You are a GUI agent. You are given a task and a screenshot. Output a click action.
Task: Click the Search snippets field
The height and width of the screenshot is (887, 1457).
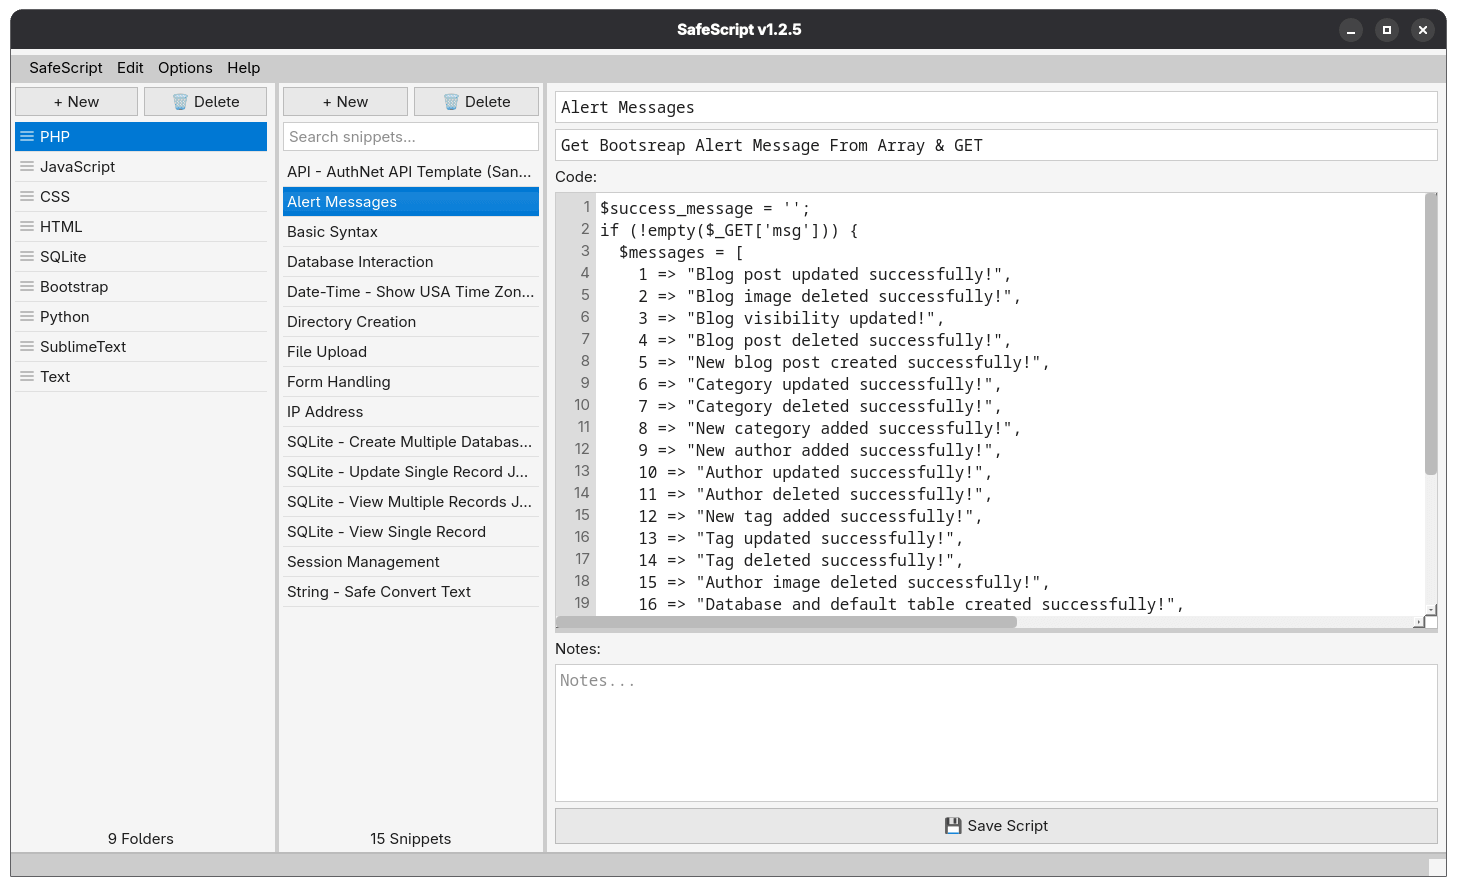tap(410, 136)
